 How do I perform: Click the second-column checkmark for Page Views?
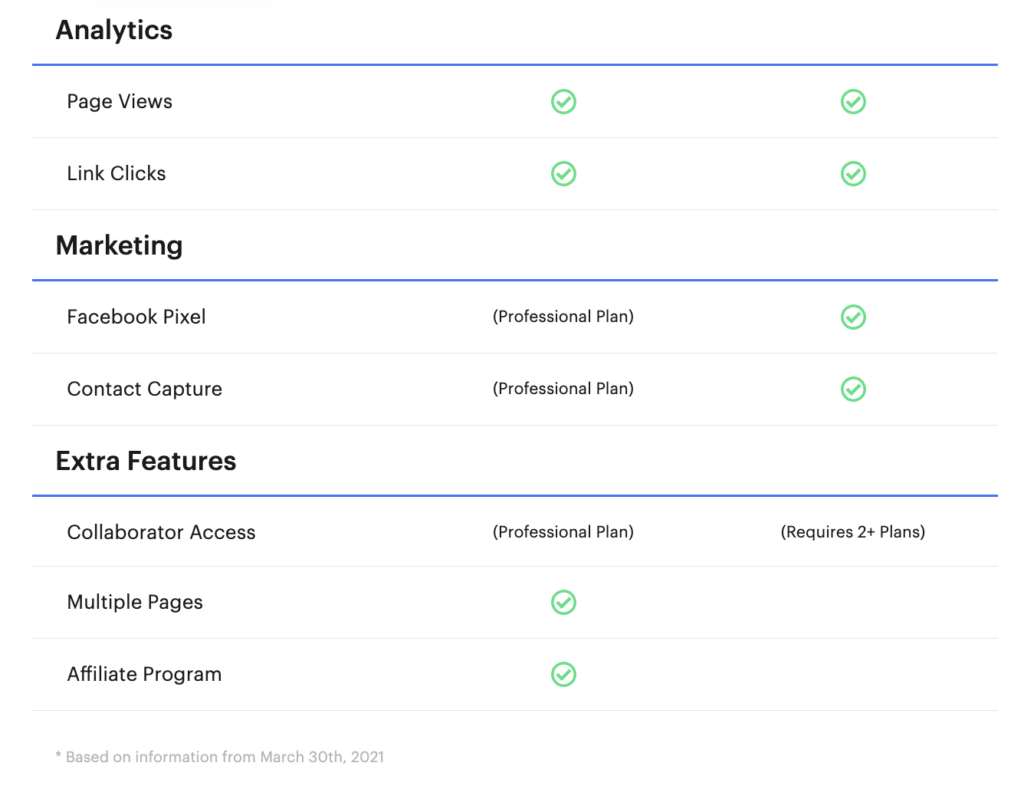tap(853, 102)
